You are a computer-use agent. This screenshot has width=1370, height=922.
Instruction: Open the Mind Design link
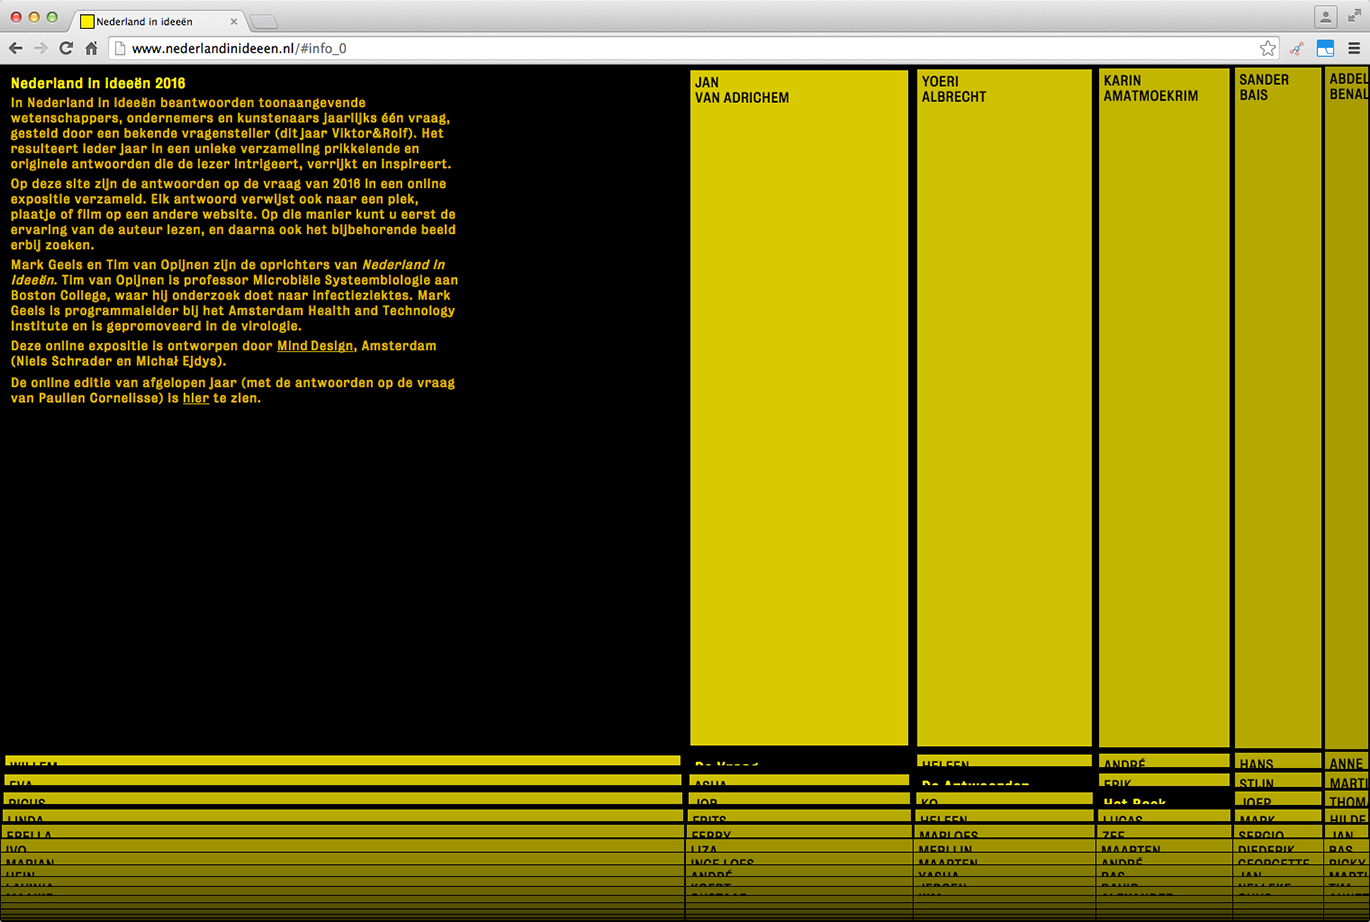[314, 346]
